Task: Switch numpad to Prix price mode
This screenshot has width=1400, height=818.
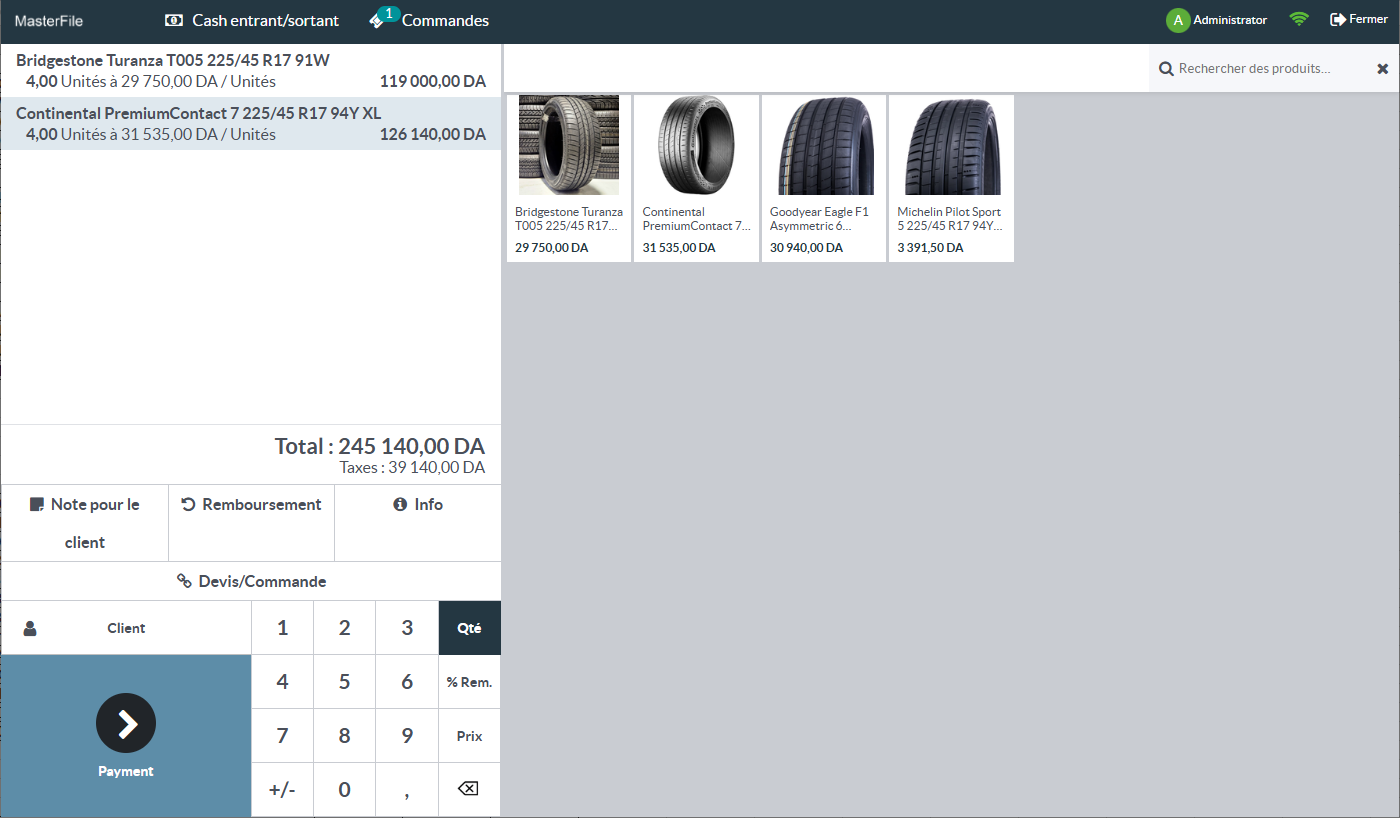Action: [x=469, y=736]
